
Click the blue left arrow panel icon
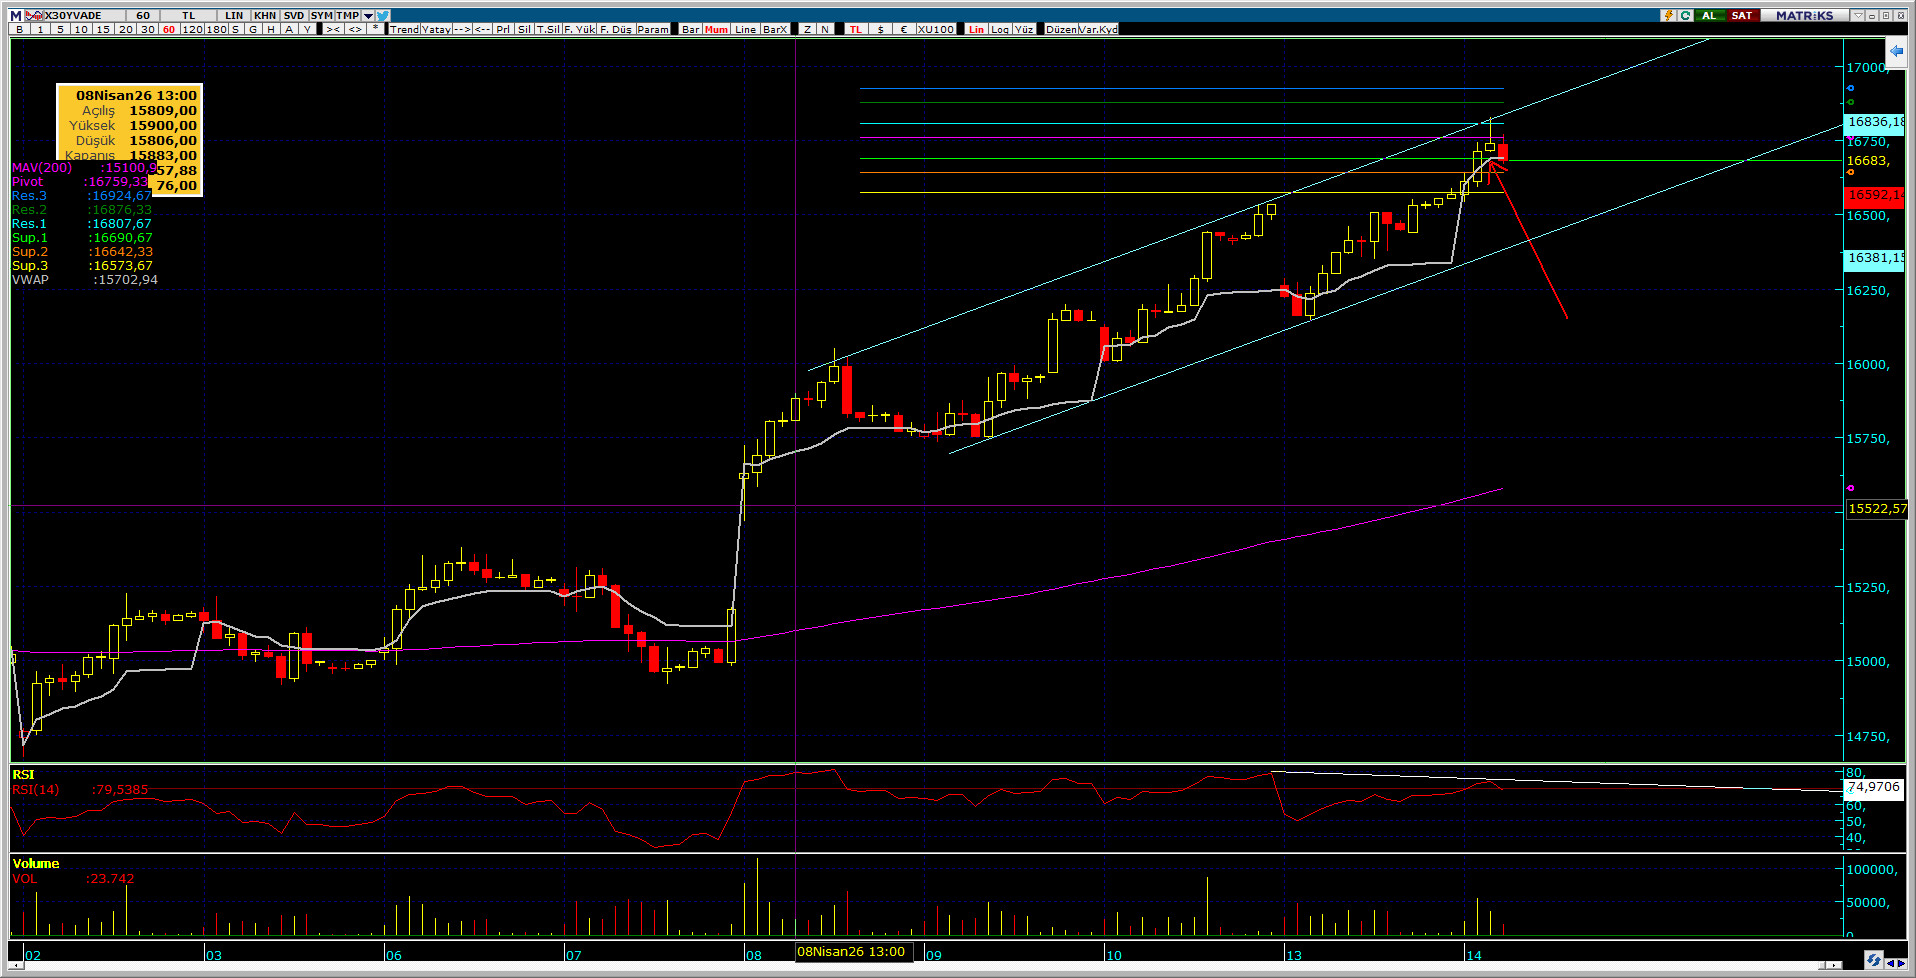pyautogui.click(x=1896, y=51)
